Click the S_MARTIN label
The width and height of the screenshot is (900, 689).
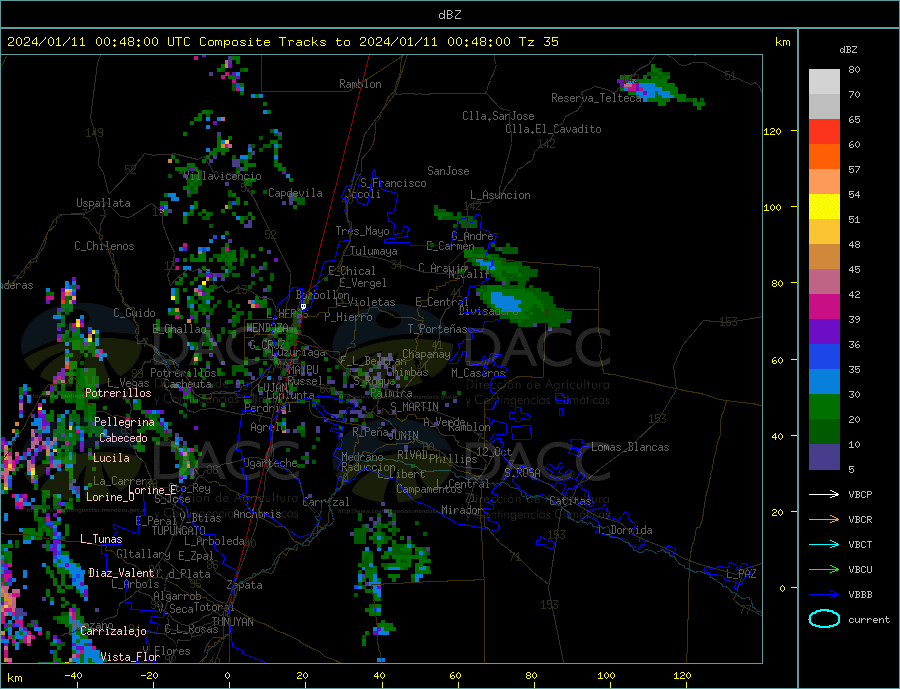(x=414, y=407)
